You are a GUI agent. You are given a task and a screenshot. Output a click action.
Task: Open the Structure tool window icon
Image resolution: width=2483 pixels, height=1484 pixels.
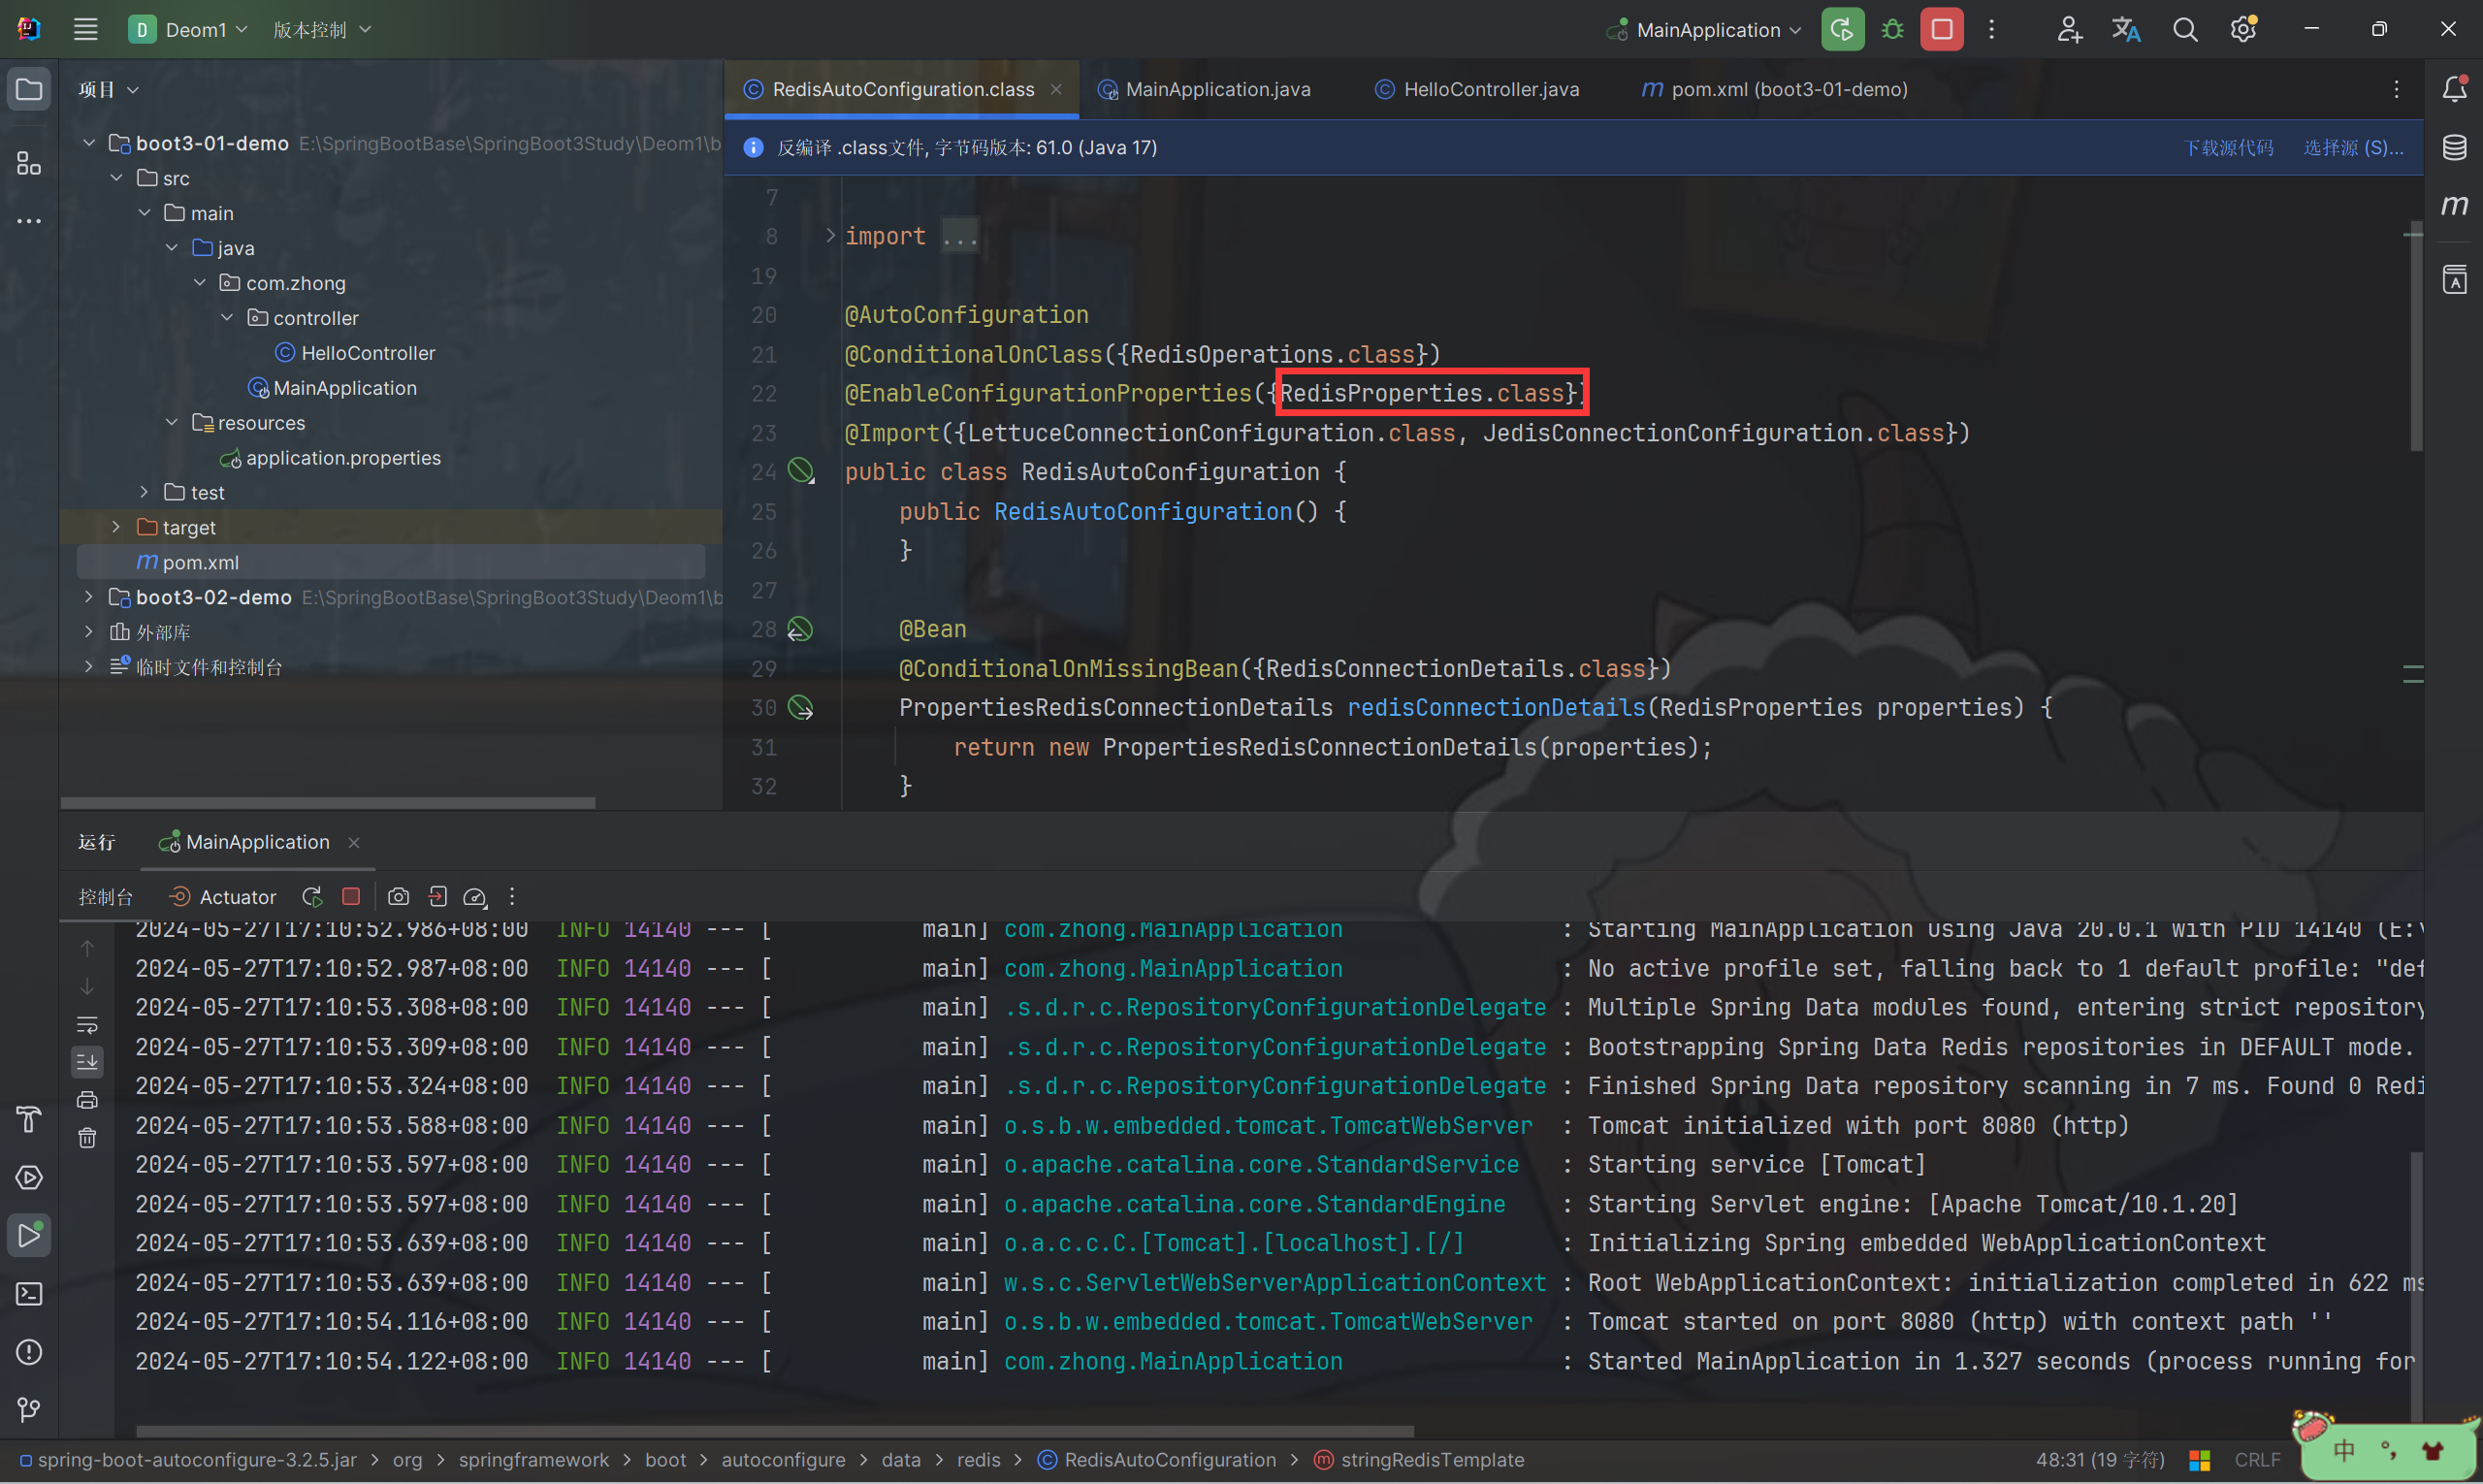[29, 163]
